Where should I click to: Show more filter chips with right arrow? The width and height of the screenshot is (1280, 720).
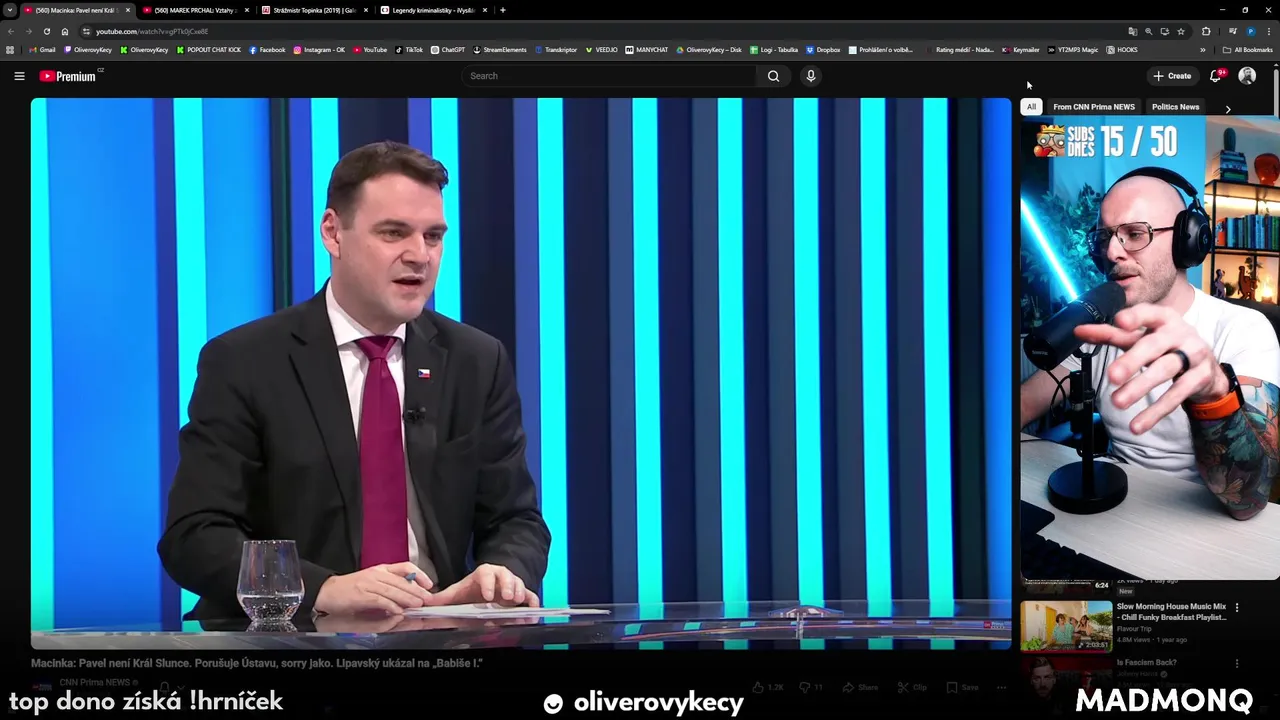point(1228,108)
